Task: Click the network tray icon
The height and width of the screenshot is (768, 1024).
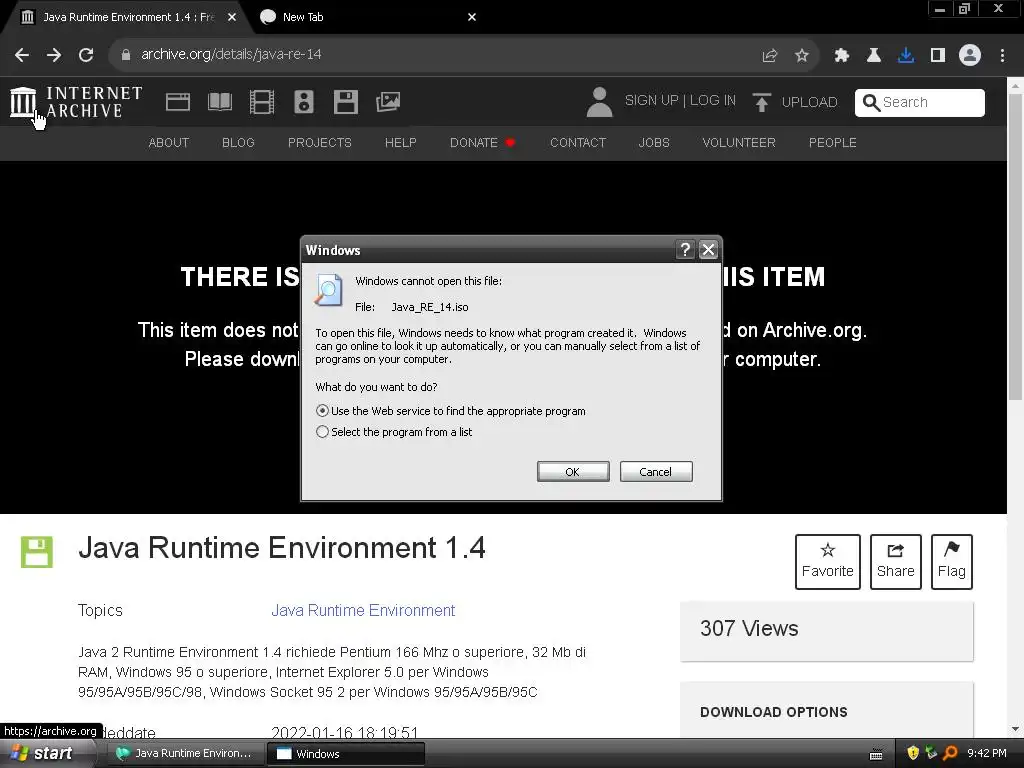Action: pyautogui.click(x=931, y=753)
